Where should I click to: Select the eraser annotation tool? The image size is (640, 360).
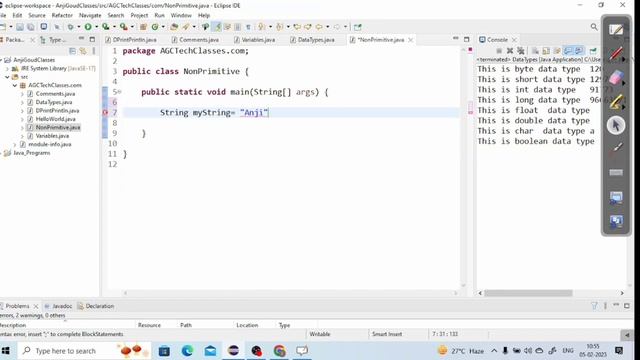click(616, 77)
